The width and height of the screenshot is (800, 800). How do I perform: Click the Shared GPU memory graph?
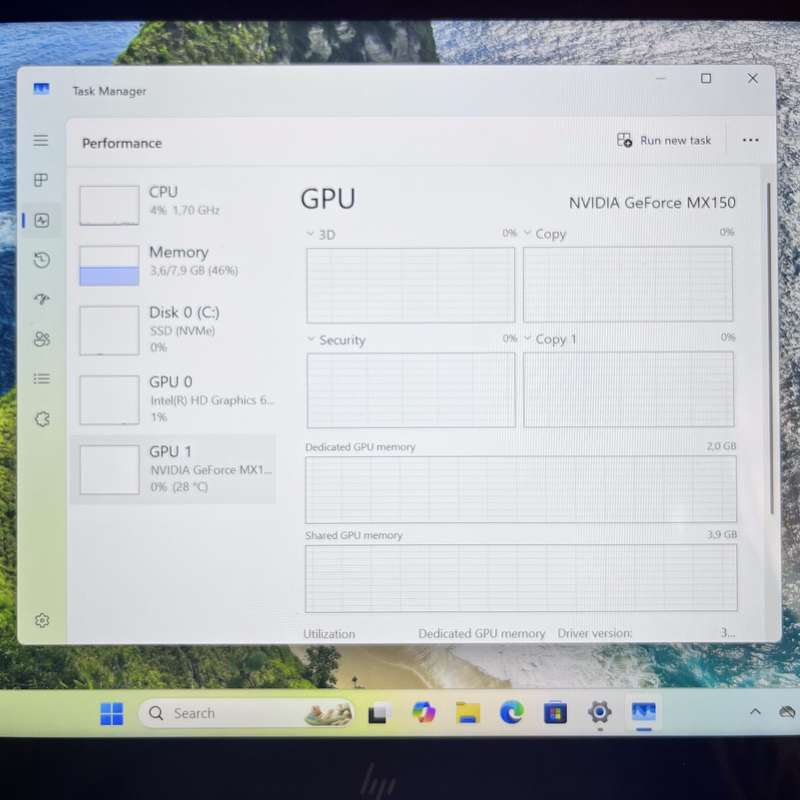coord(521,578)
